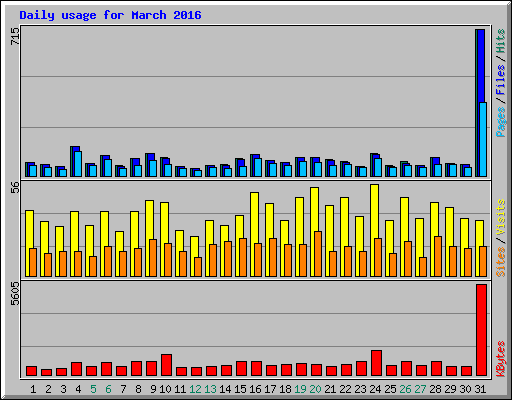
Task: Click the orange sites bar for day 28
Action: click(438, 256)
